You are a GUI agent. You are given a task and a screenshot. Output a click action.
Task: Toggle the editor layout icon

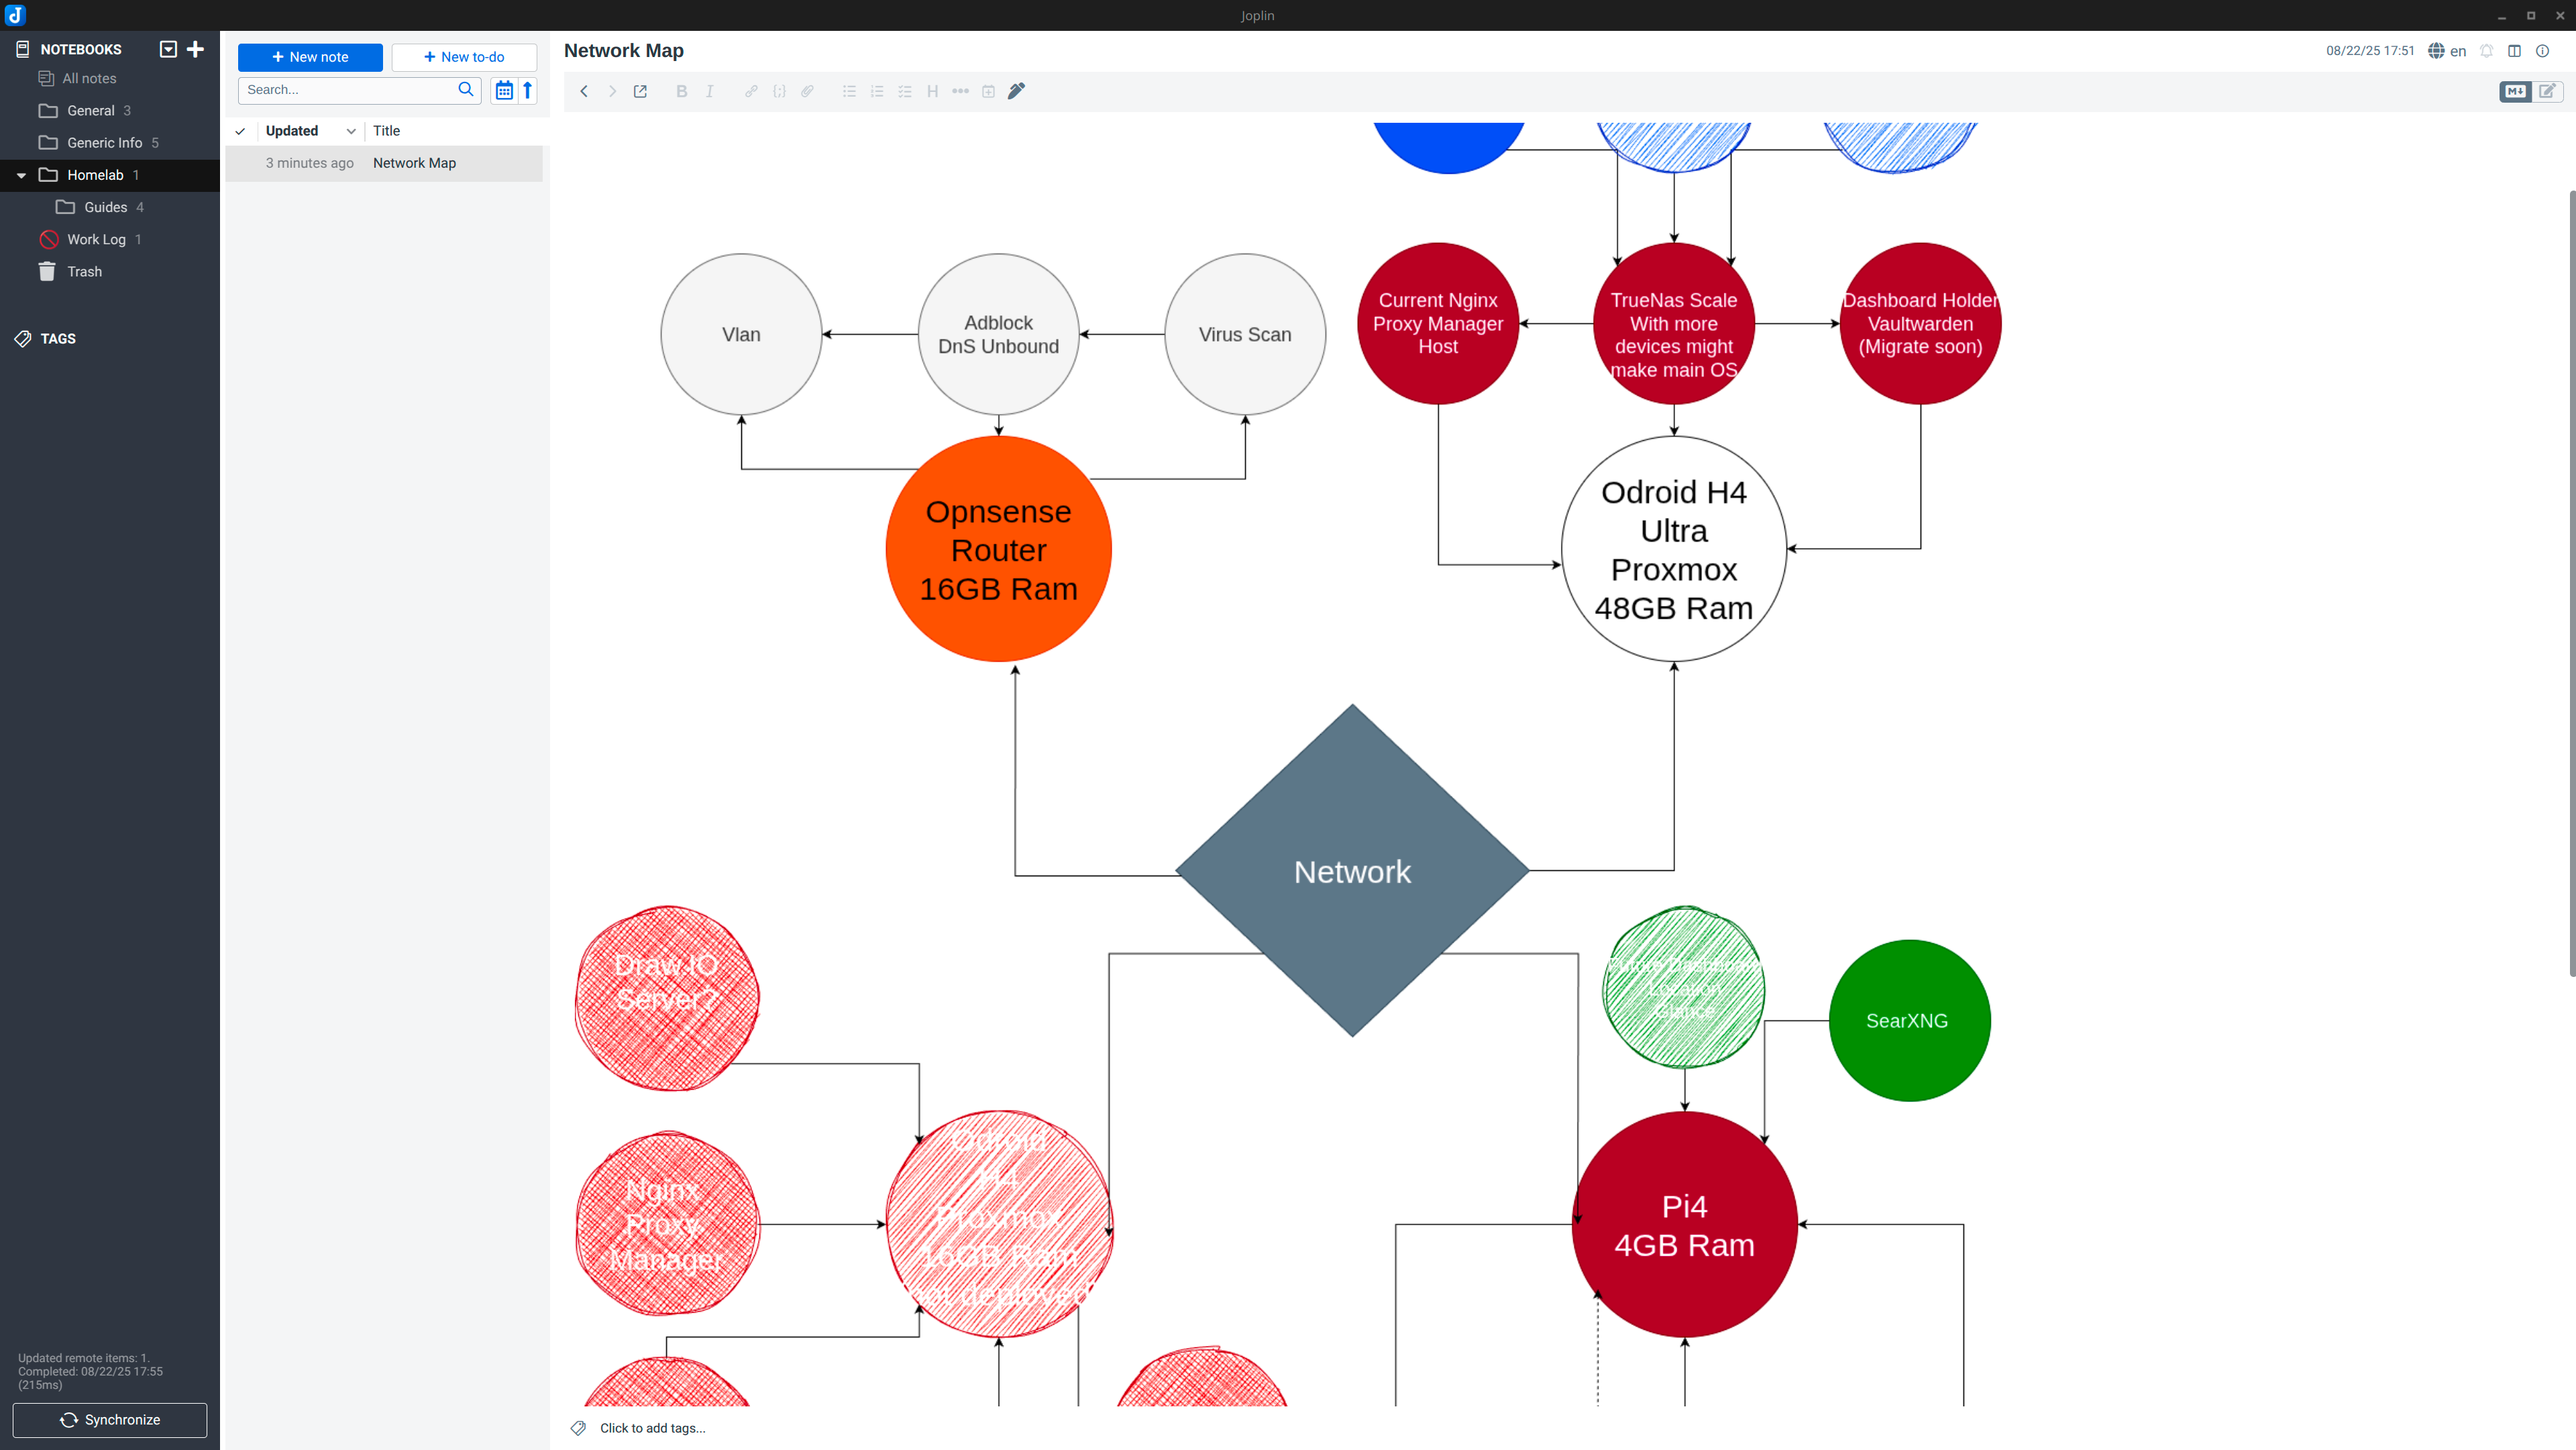[2514, 51]
